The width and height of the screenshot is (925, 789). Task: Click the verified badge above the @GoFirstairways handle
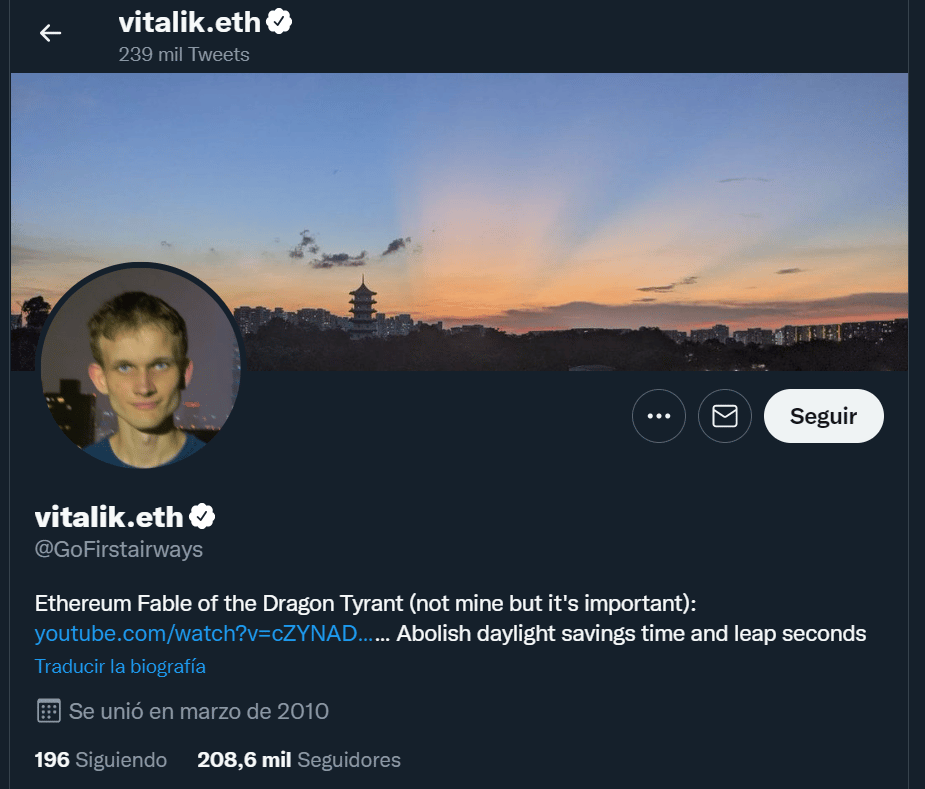coord(203,516)
